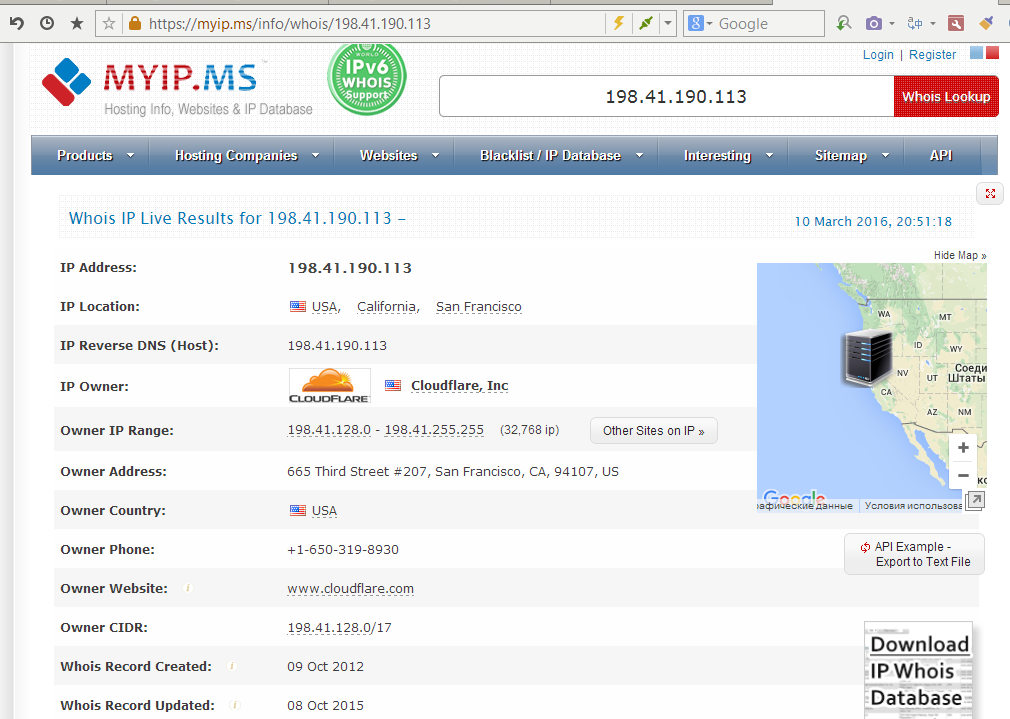Image resolution: width=1010 pixels, height=719 pixels.
Task: Click the fullscreen expand icon above the date
Action: [x=990, y=194]
